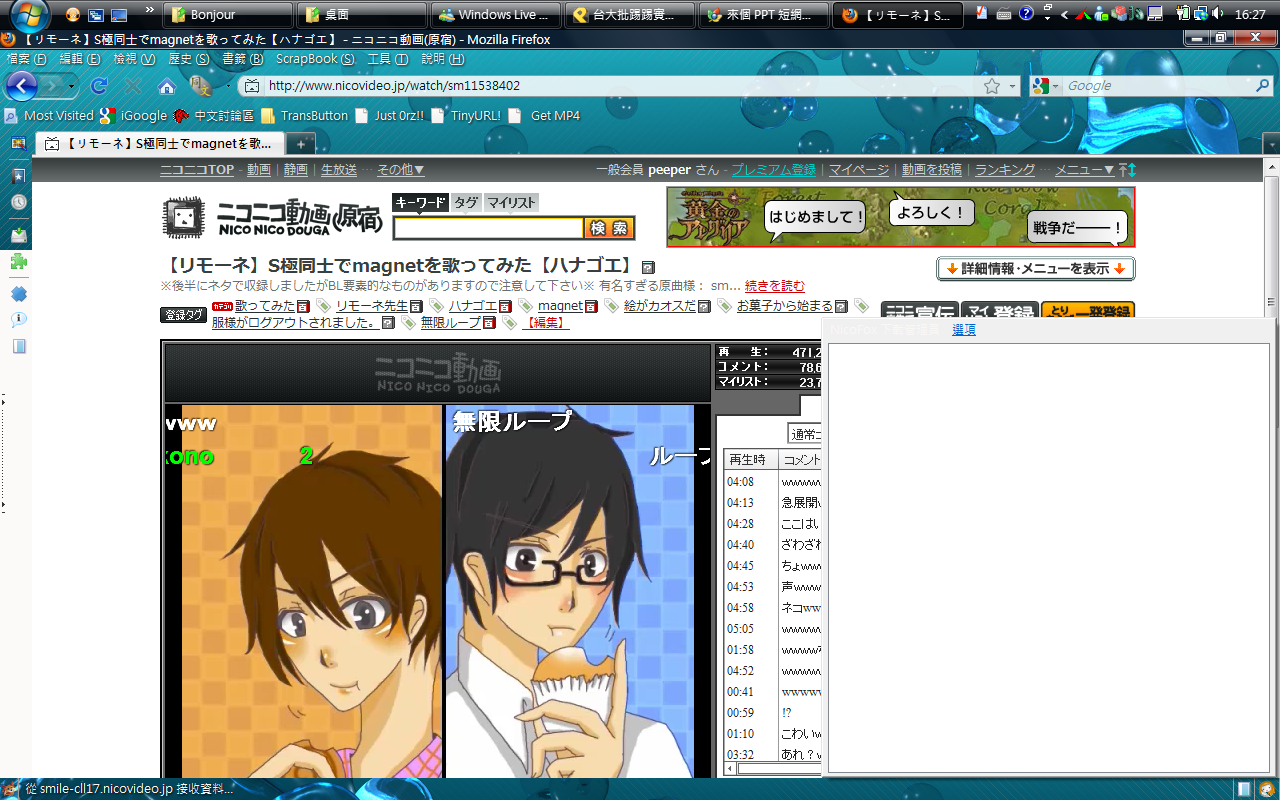Image resolution: width=1280 pixels, height=800 pixels.
Task: Click the 動画を投稿 link
Action: tap(932, 170)
